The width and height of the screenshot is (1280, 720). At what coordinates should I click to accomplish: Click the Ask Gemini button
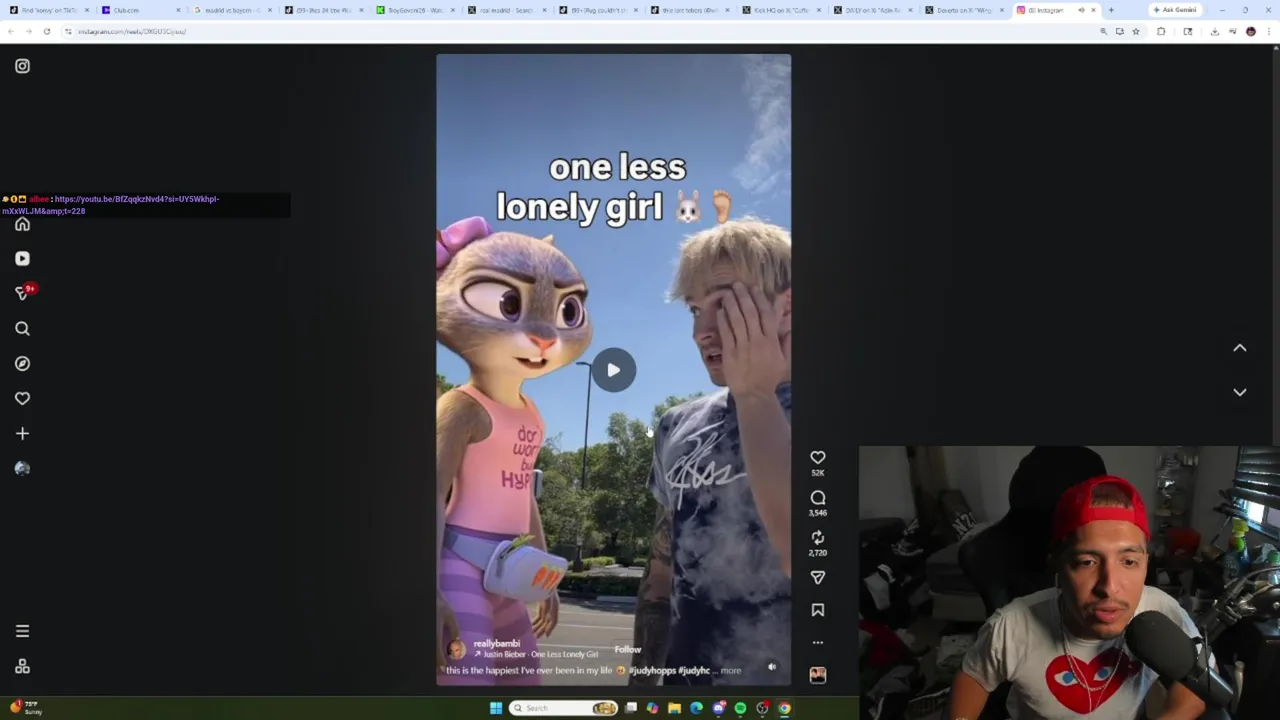point(1175,10)
